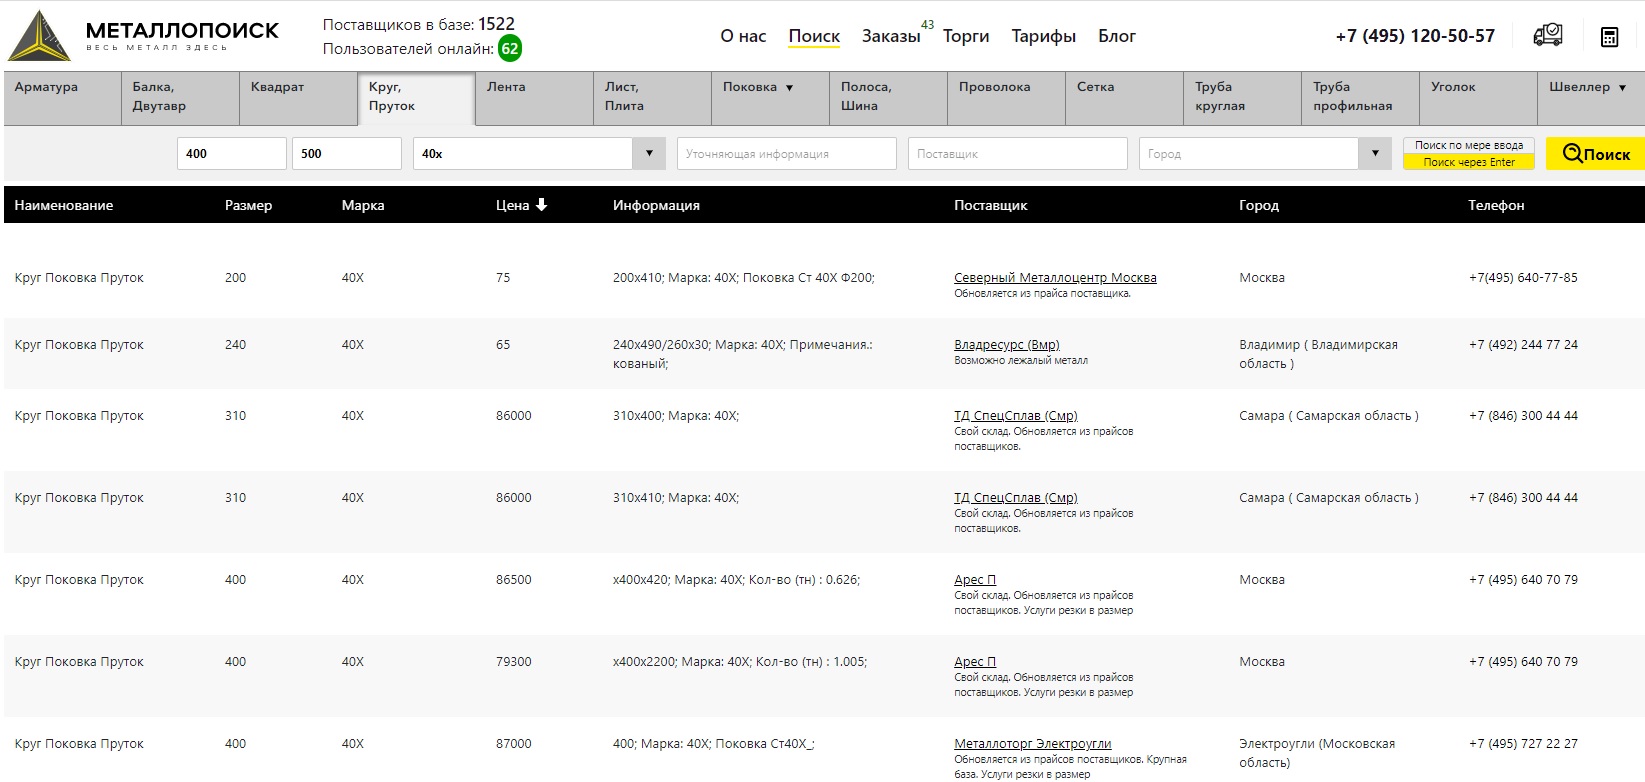Open supplier Северный Металлоцентр Москва link
The image size is (1645, 782).
(x=1055, y=278)
